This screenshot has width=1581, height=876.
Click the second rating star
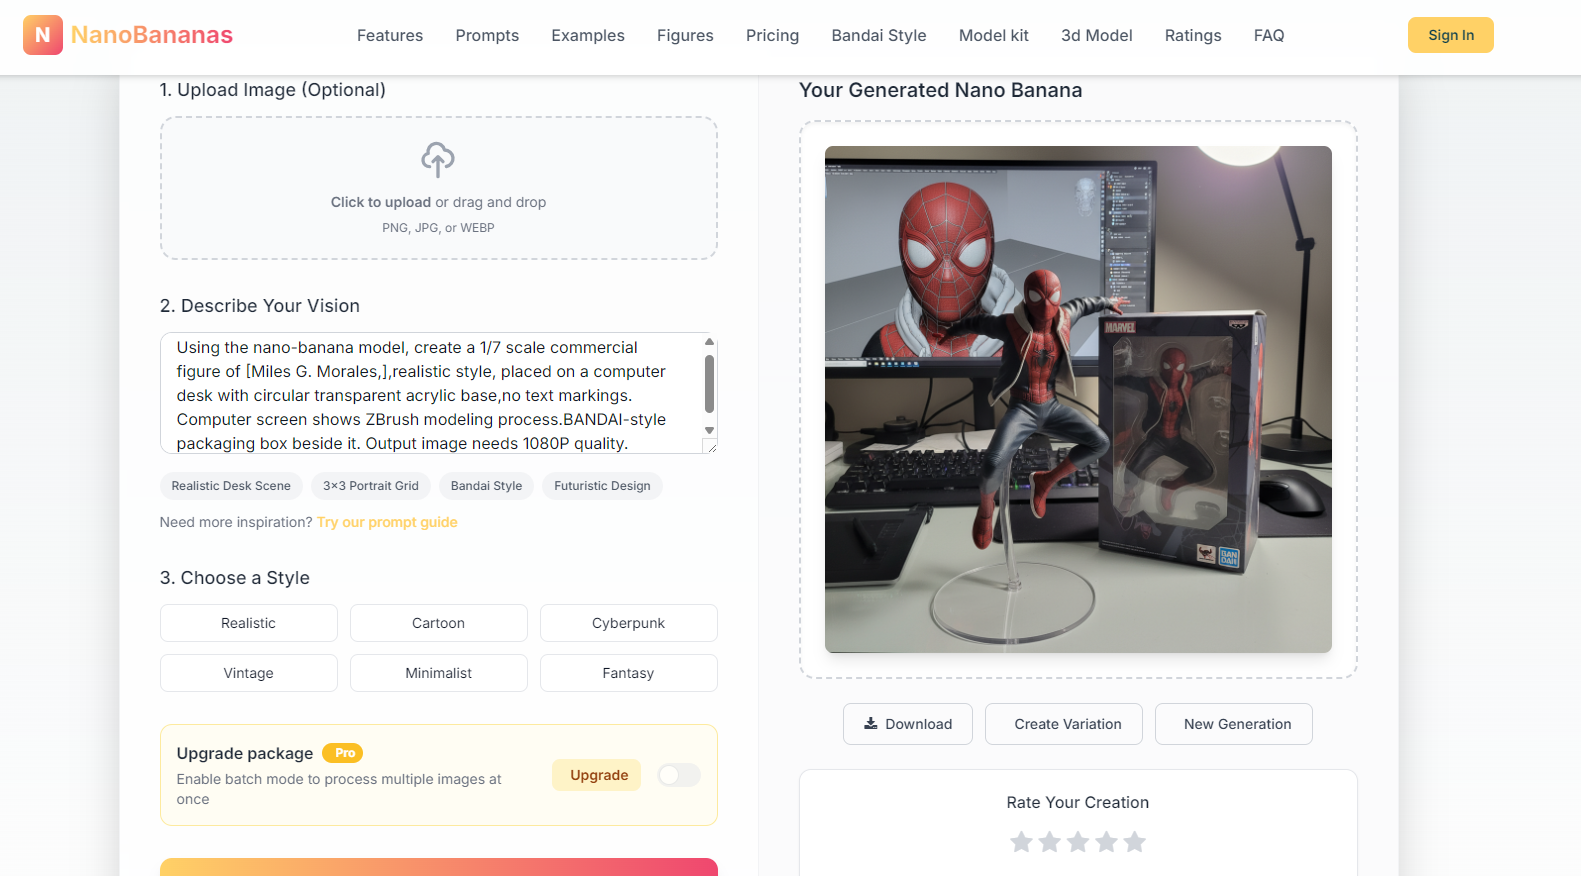pos(1049,842)
